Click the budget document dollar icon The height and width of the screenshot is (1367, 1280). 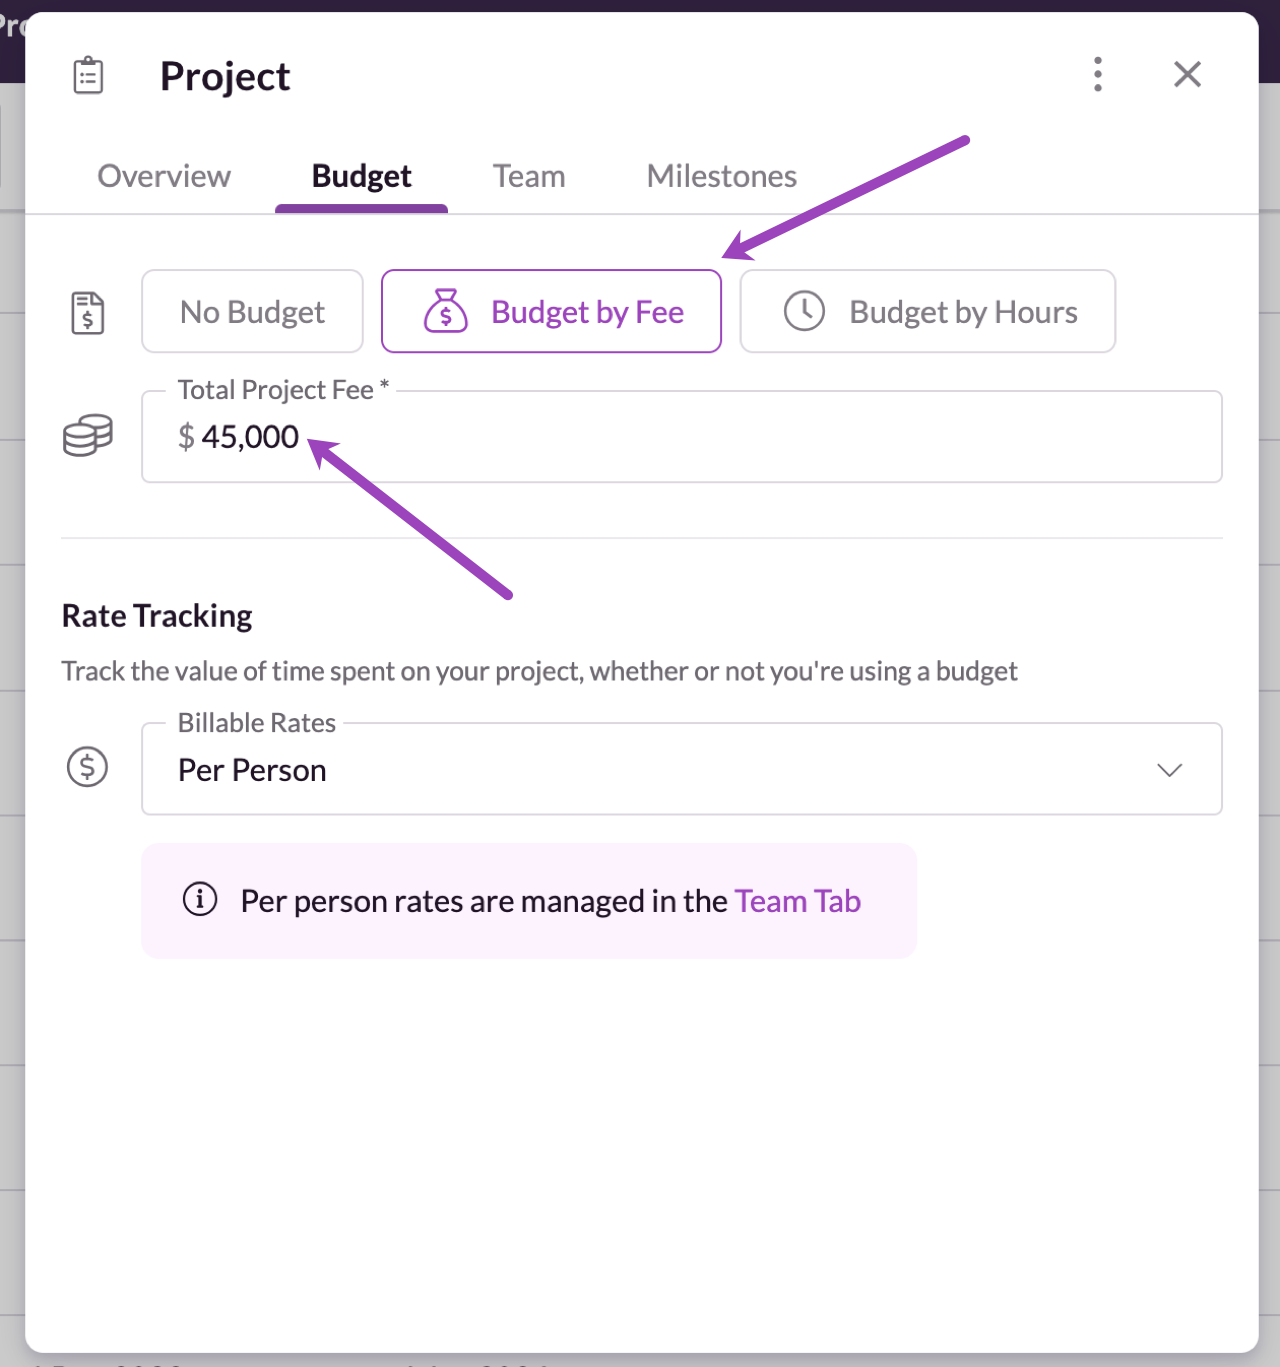pos(88,313)
